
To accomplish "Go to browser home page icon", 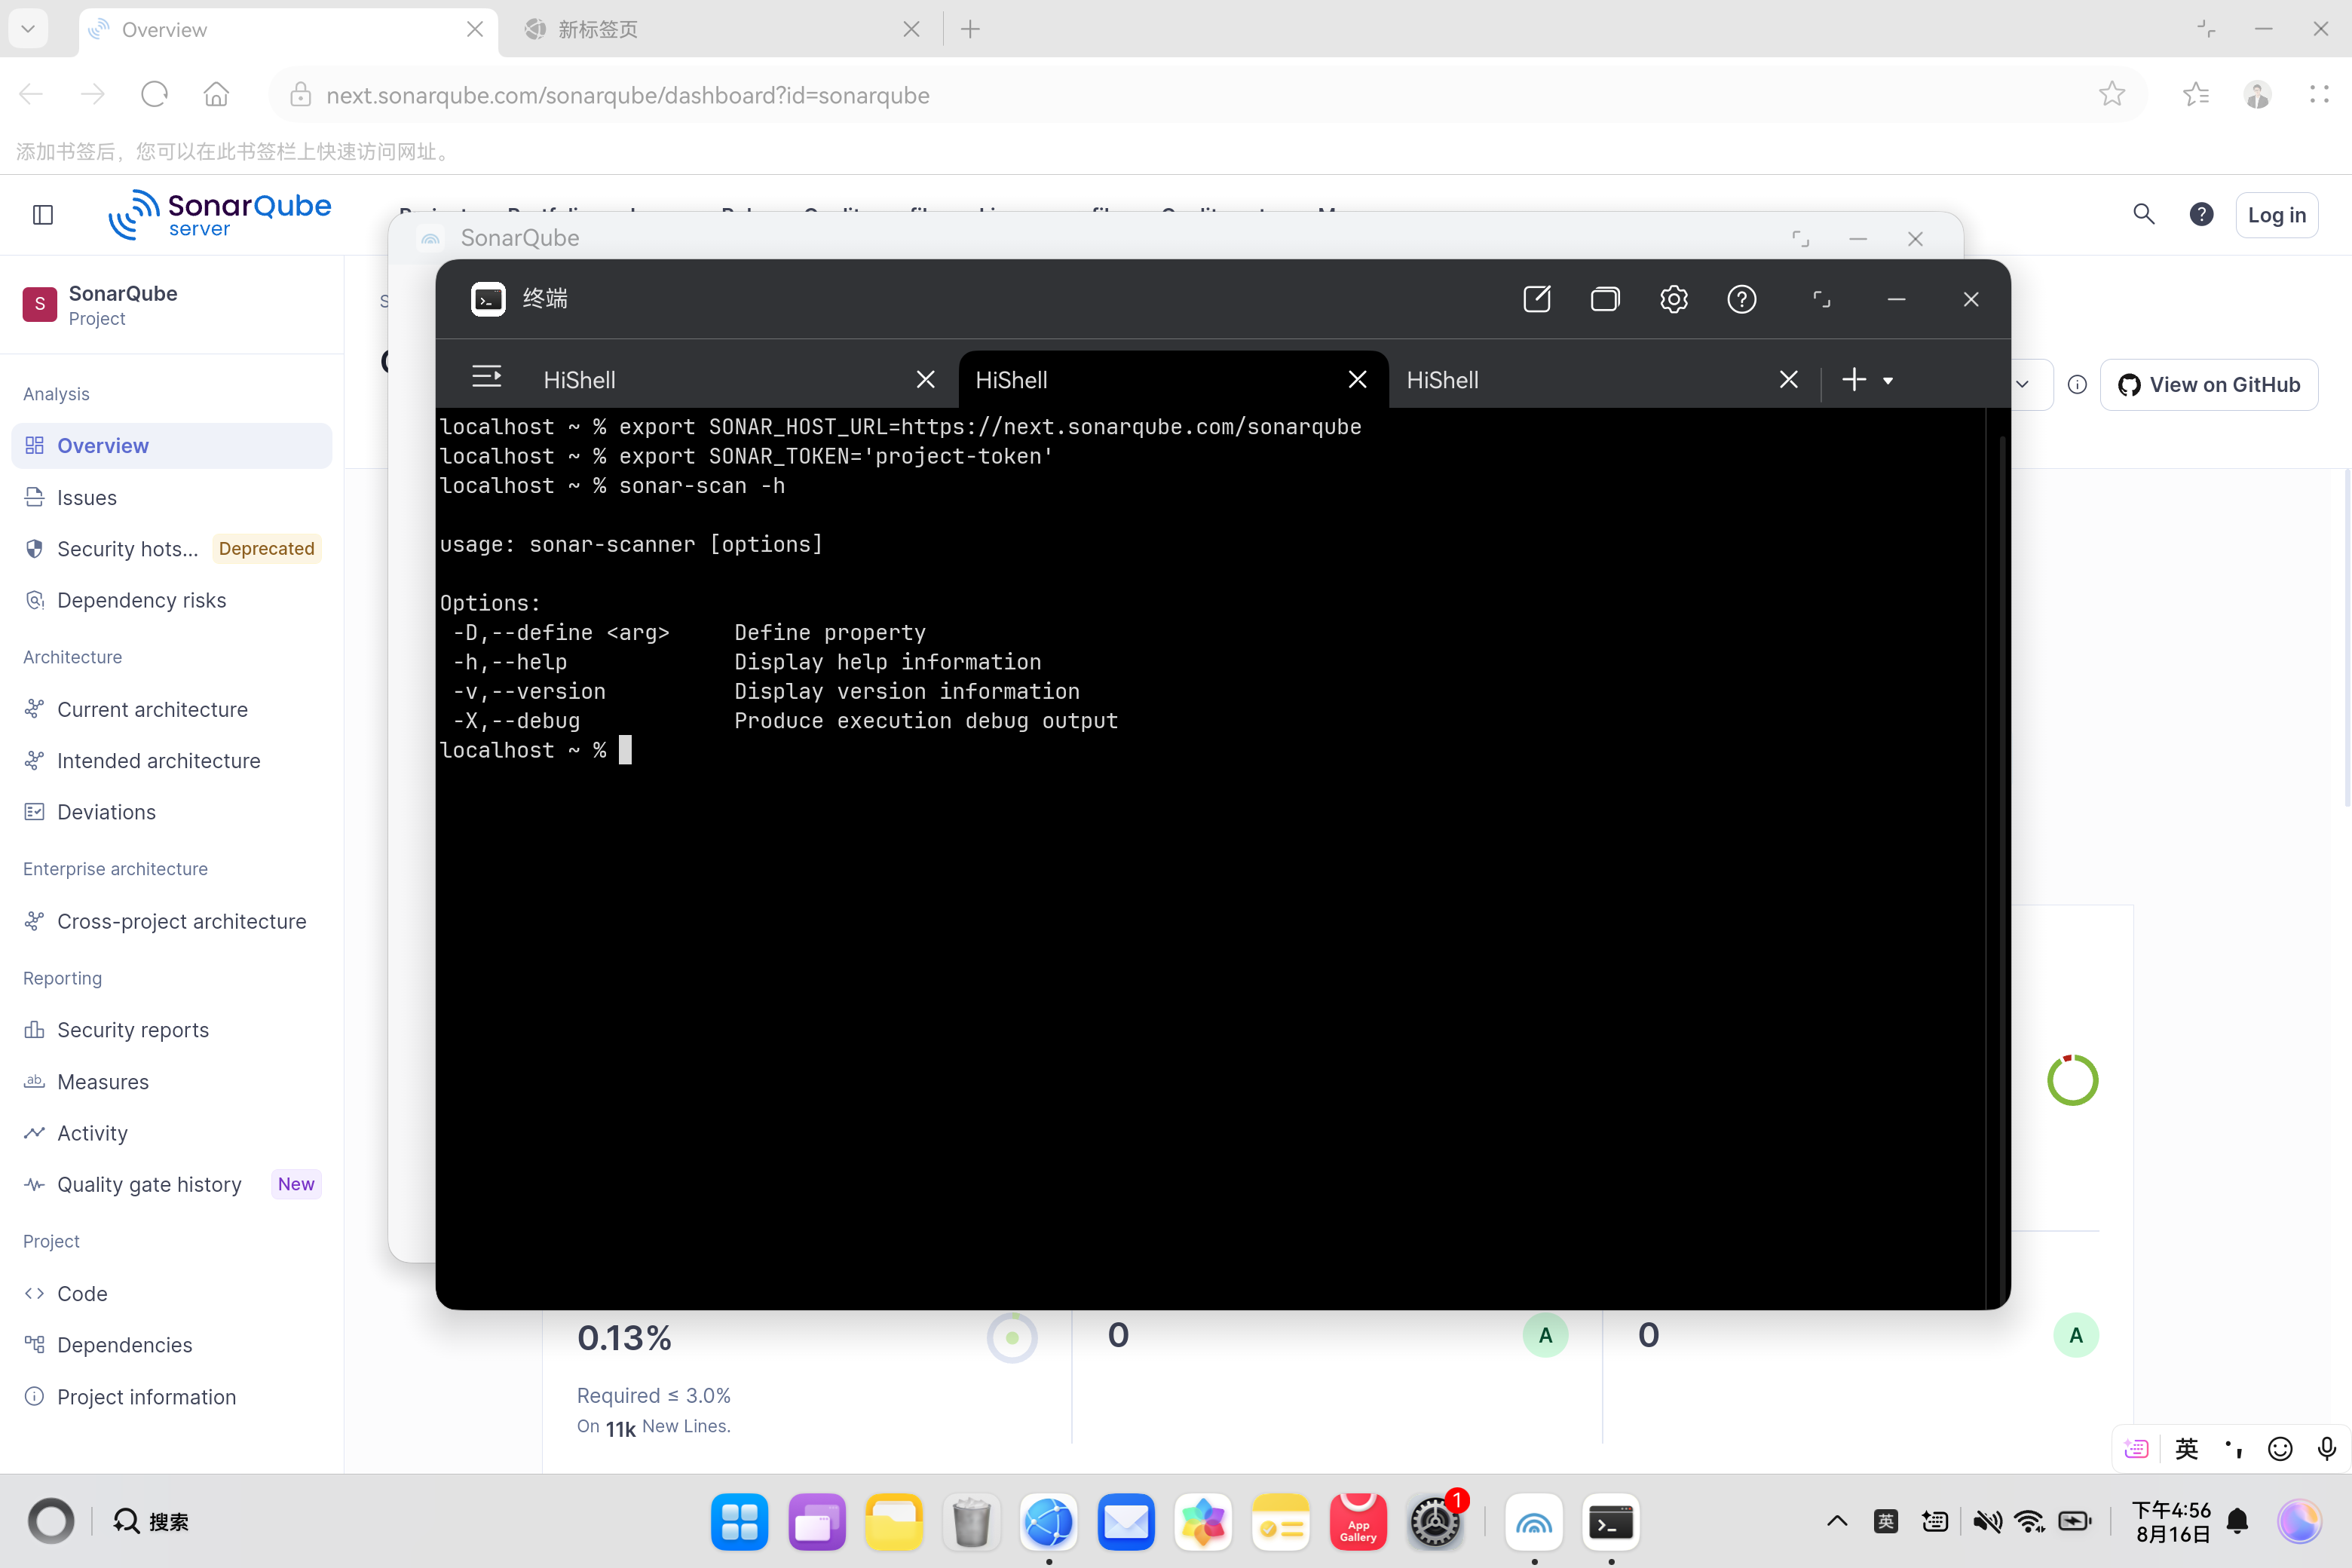I will tap(216, 95).
